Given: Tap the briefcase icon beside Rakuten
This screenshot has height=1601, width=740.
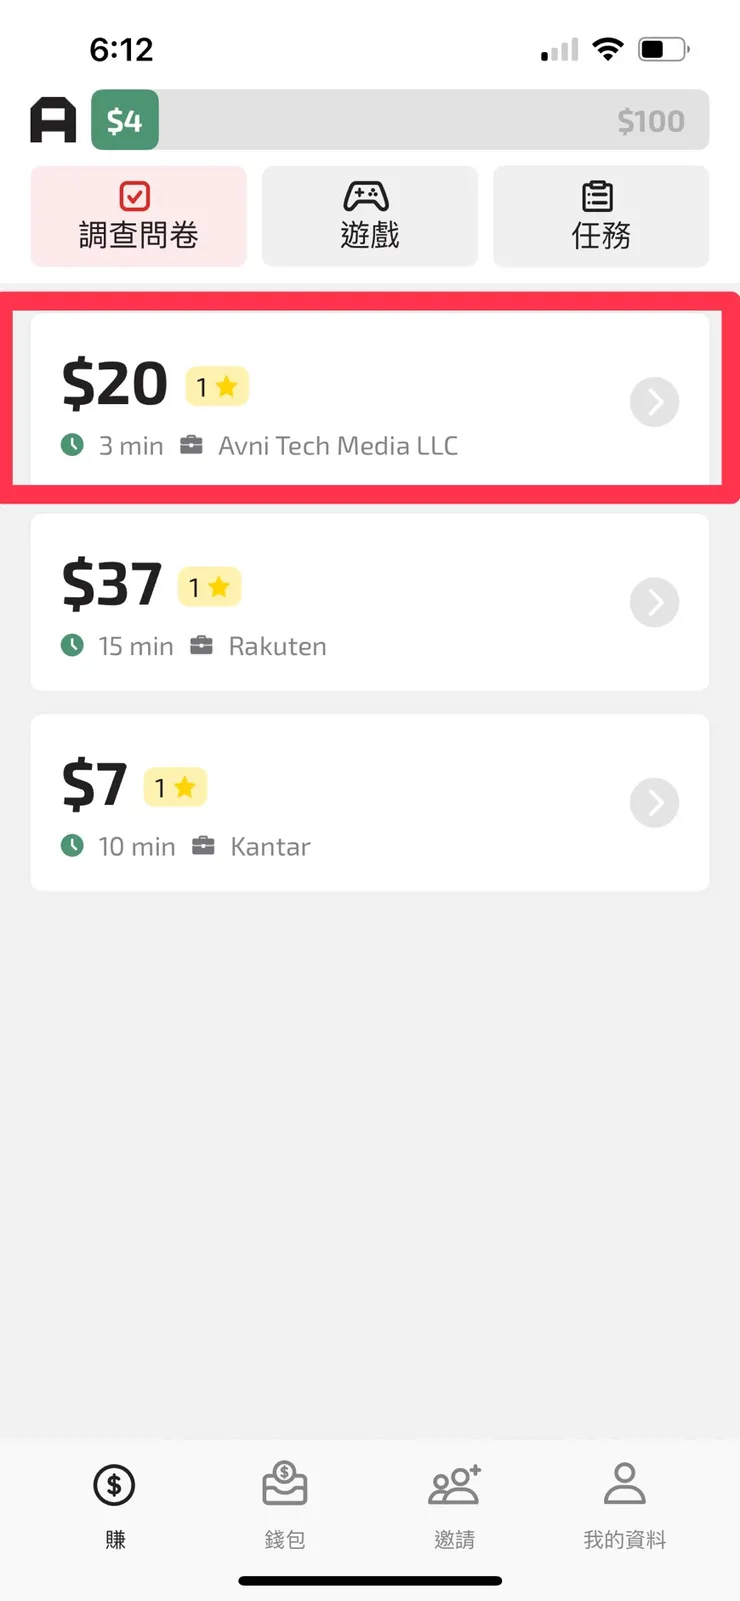Looking at the screenshot, I should click(x=202, y=646).
